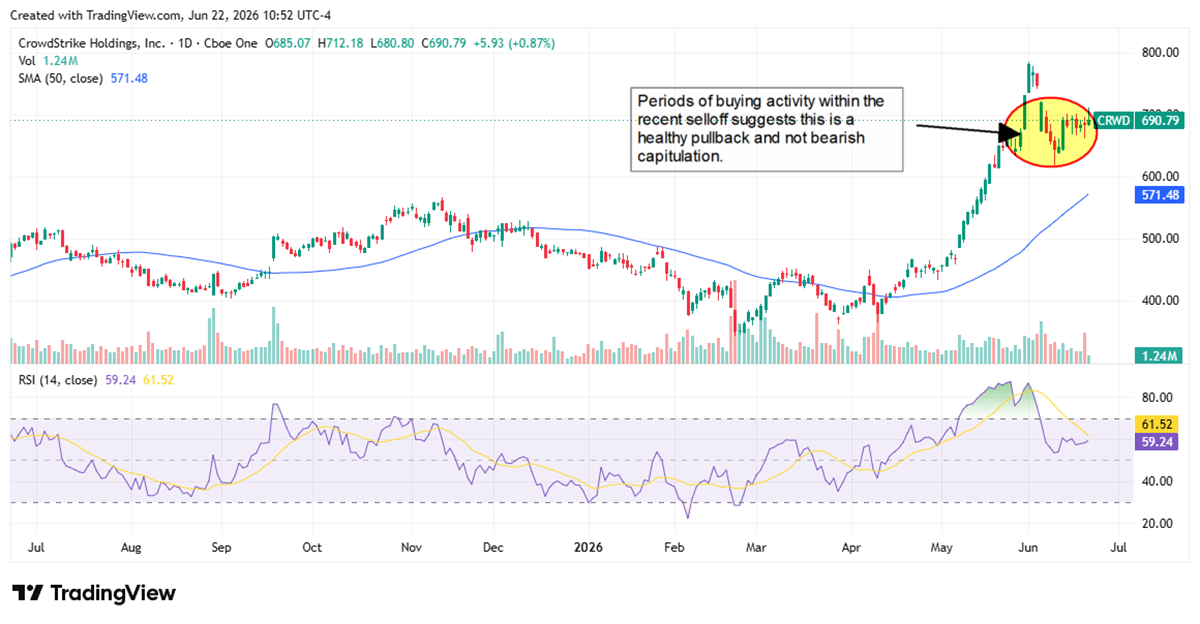
Task: Click the Feb label on time axis
Action: (675, 549)
